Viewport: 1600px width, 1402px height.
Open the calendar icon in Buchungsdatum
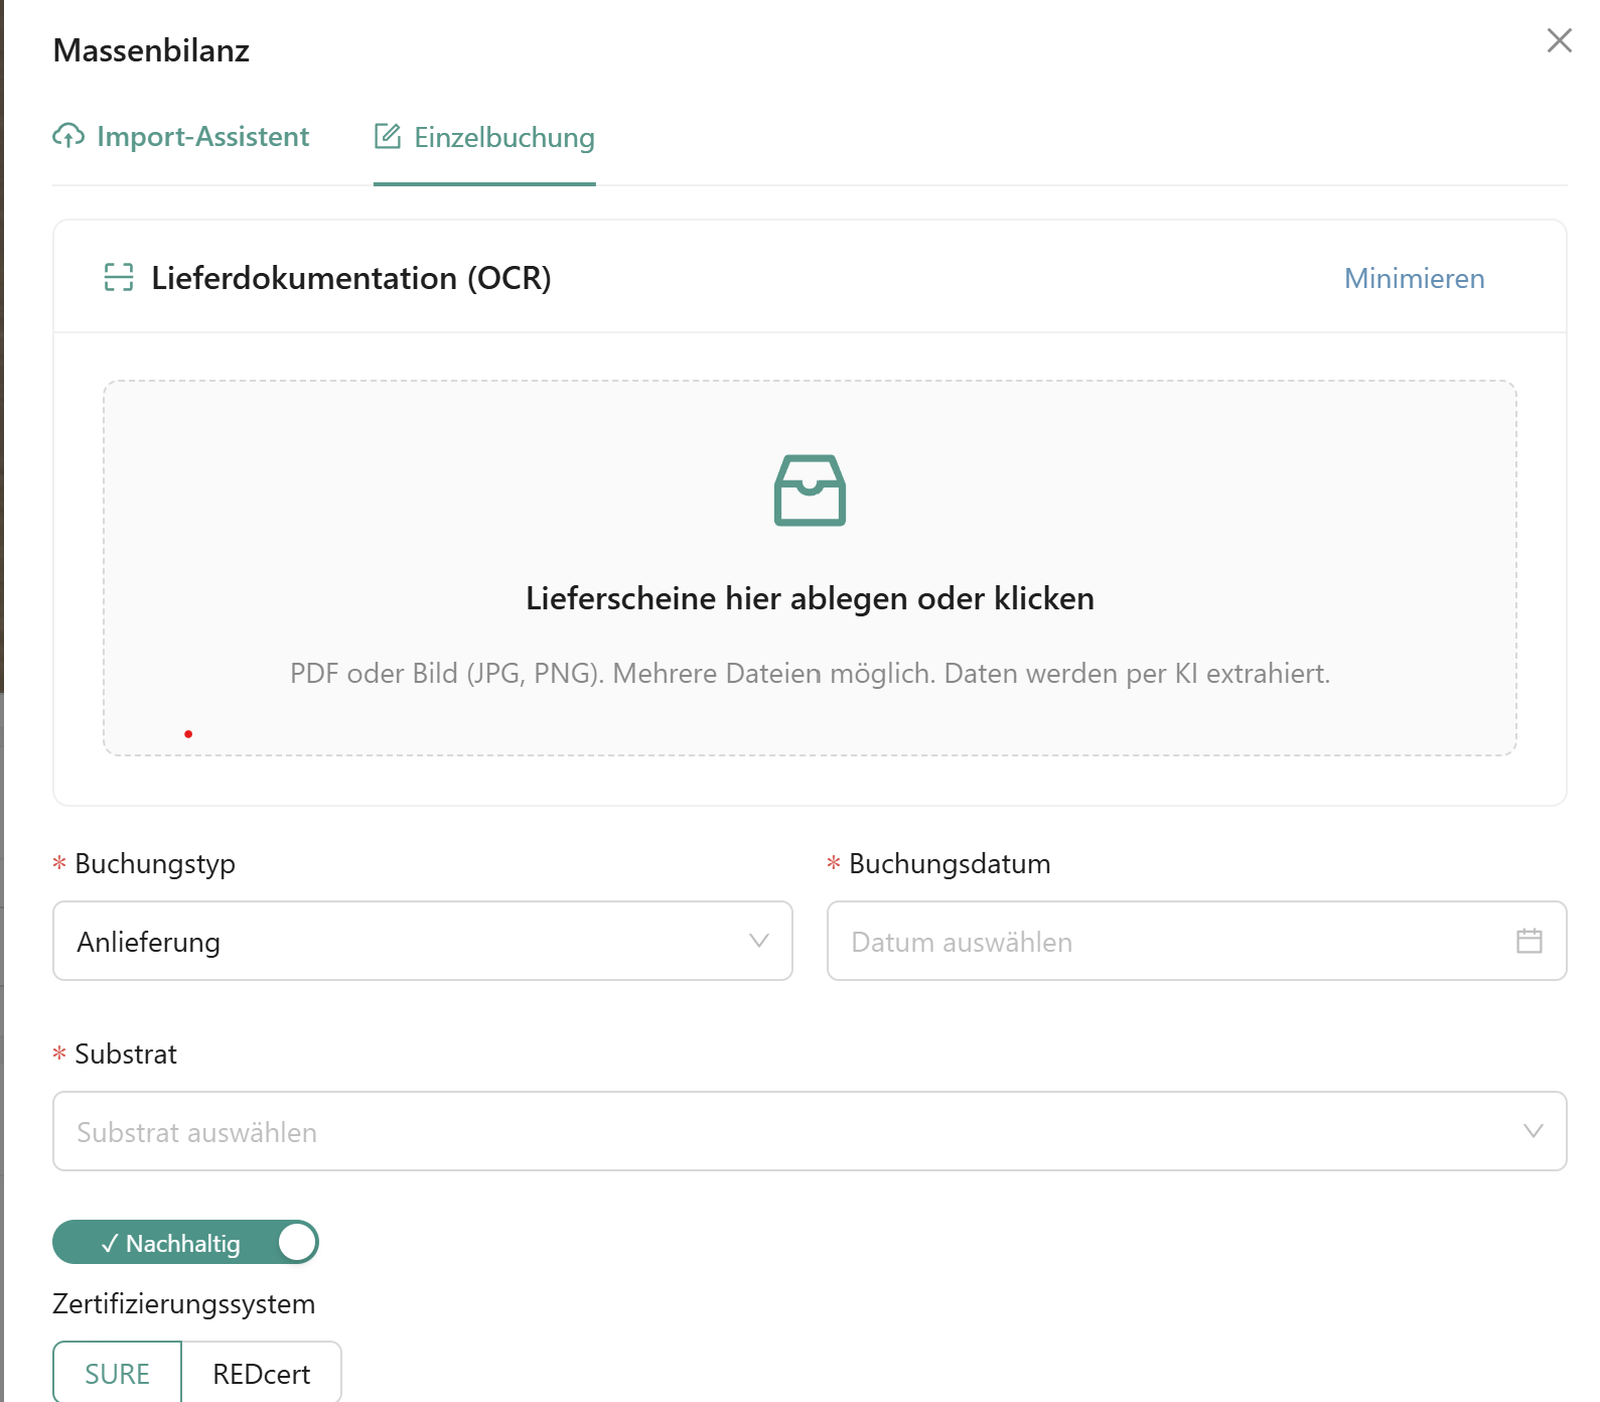coord(1529,941)
